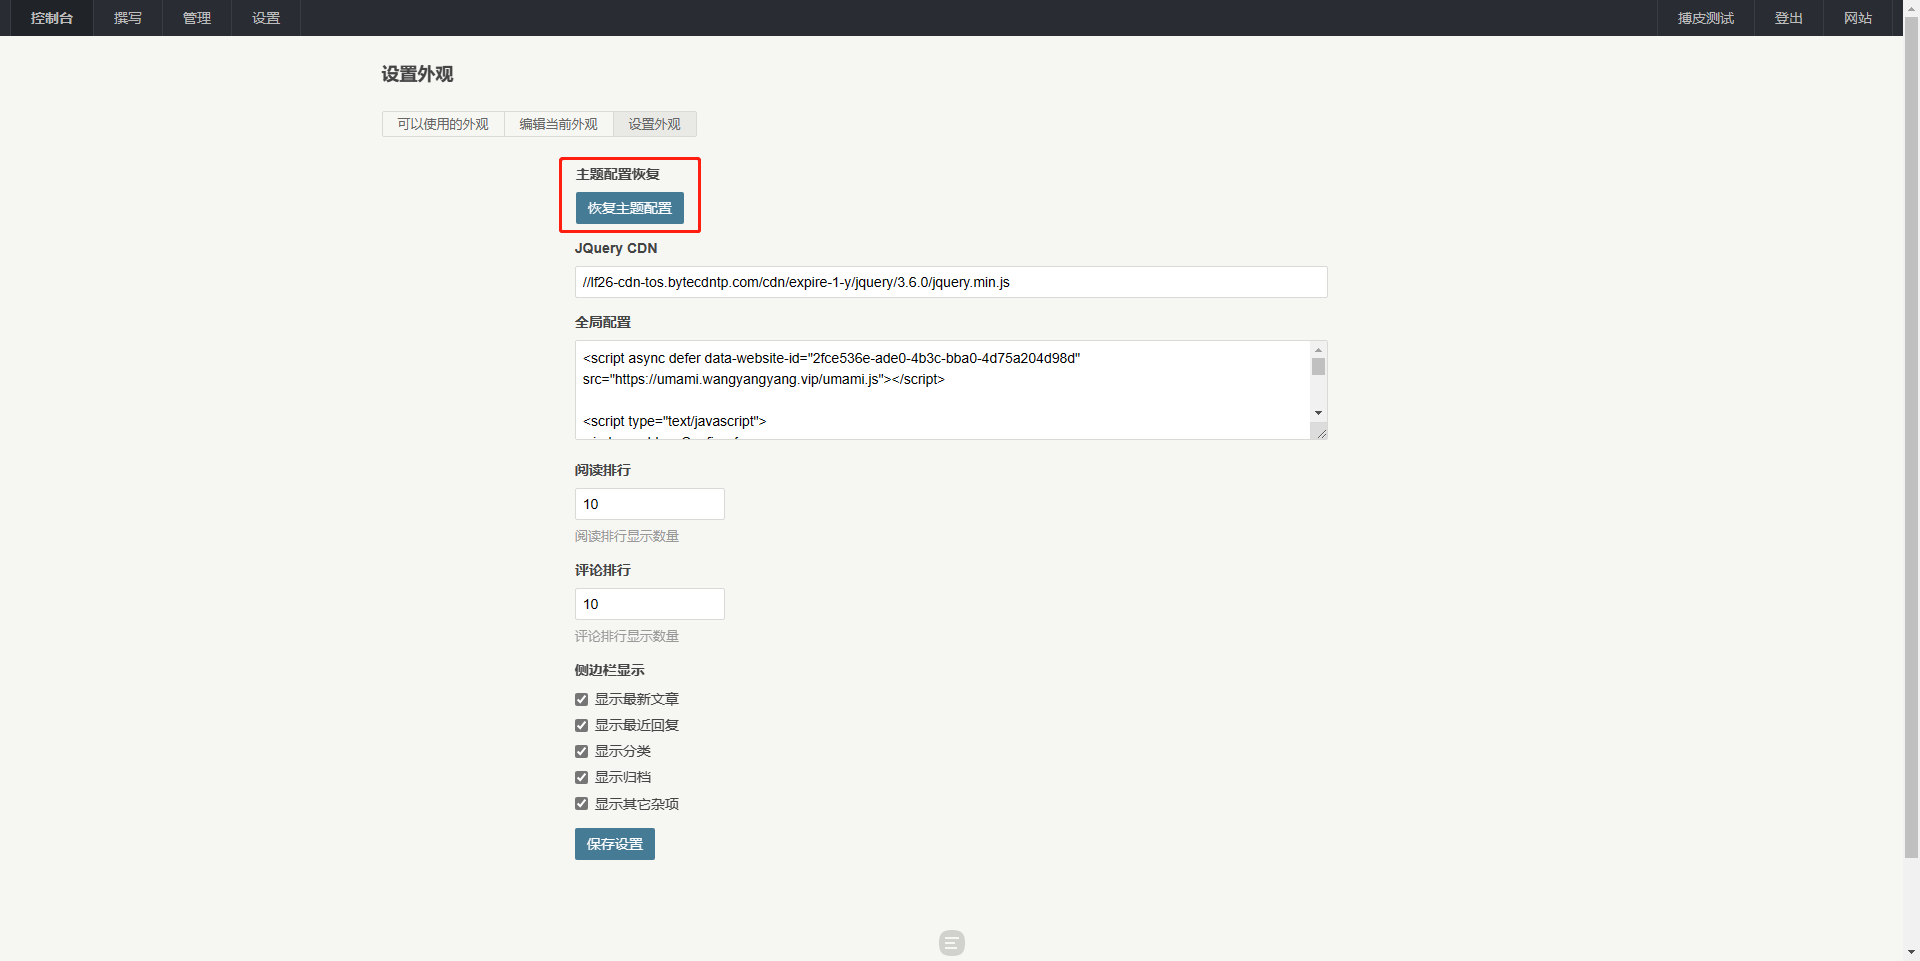Open the 管理 menu in top bar
This screenshot has width=1920, height=961.
coord(197,18)
